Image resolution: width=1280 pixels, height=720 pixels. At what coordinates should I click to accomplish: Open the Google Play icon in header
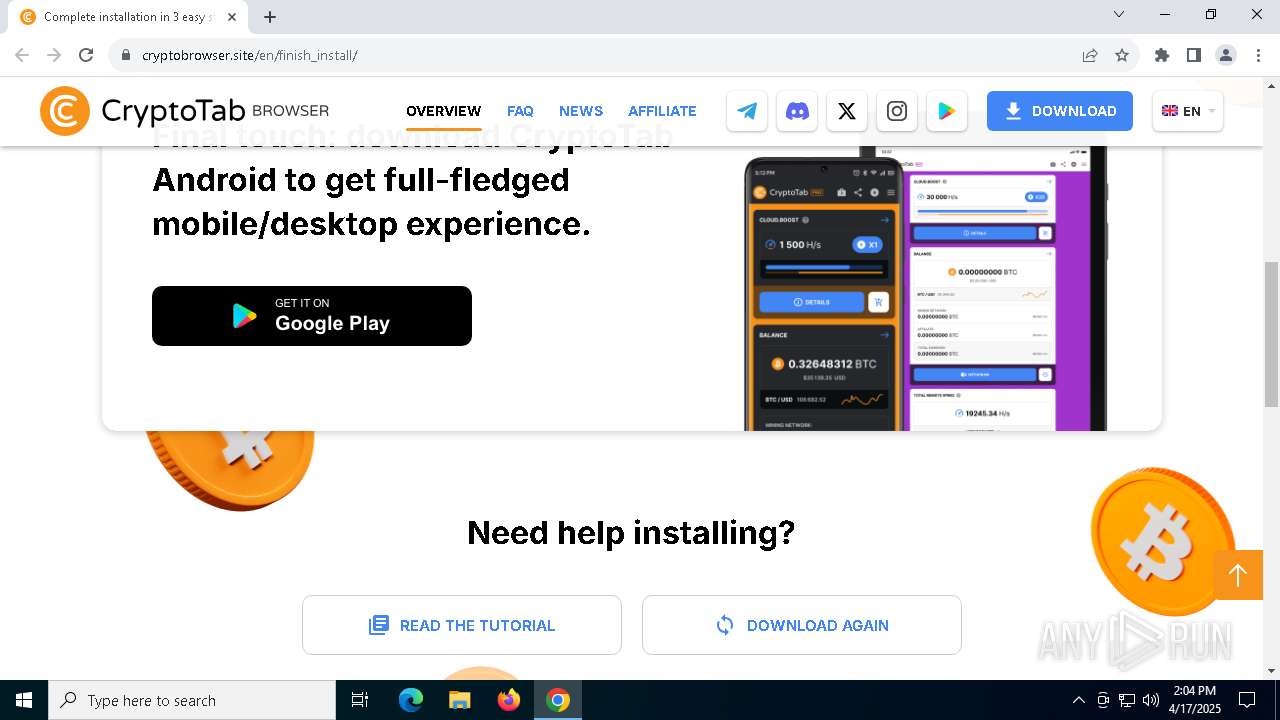coord(947,111)
